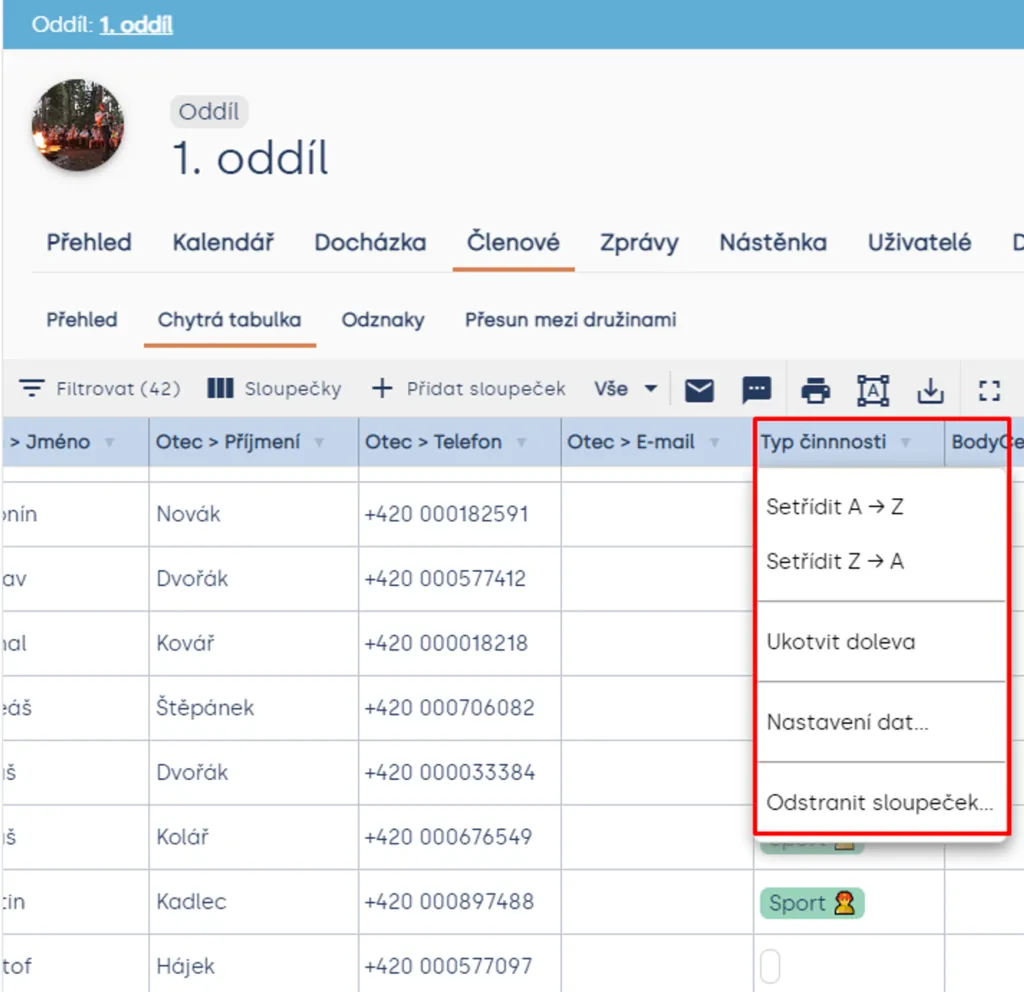Select the Členové tab
The image size is (1024, 992).
(x=513, y=242)
